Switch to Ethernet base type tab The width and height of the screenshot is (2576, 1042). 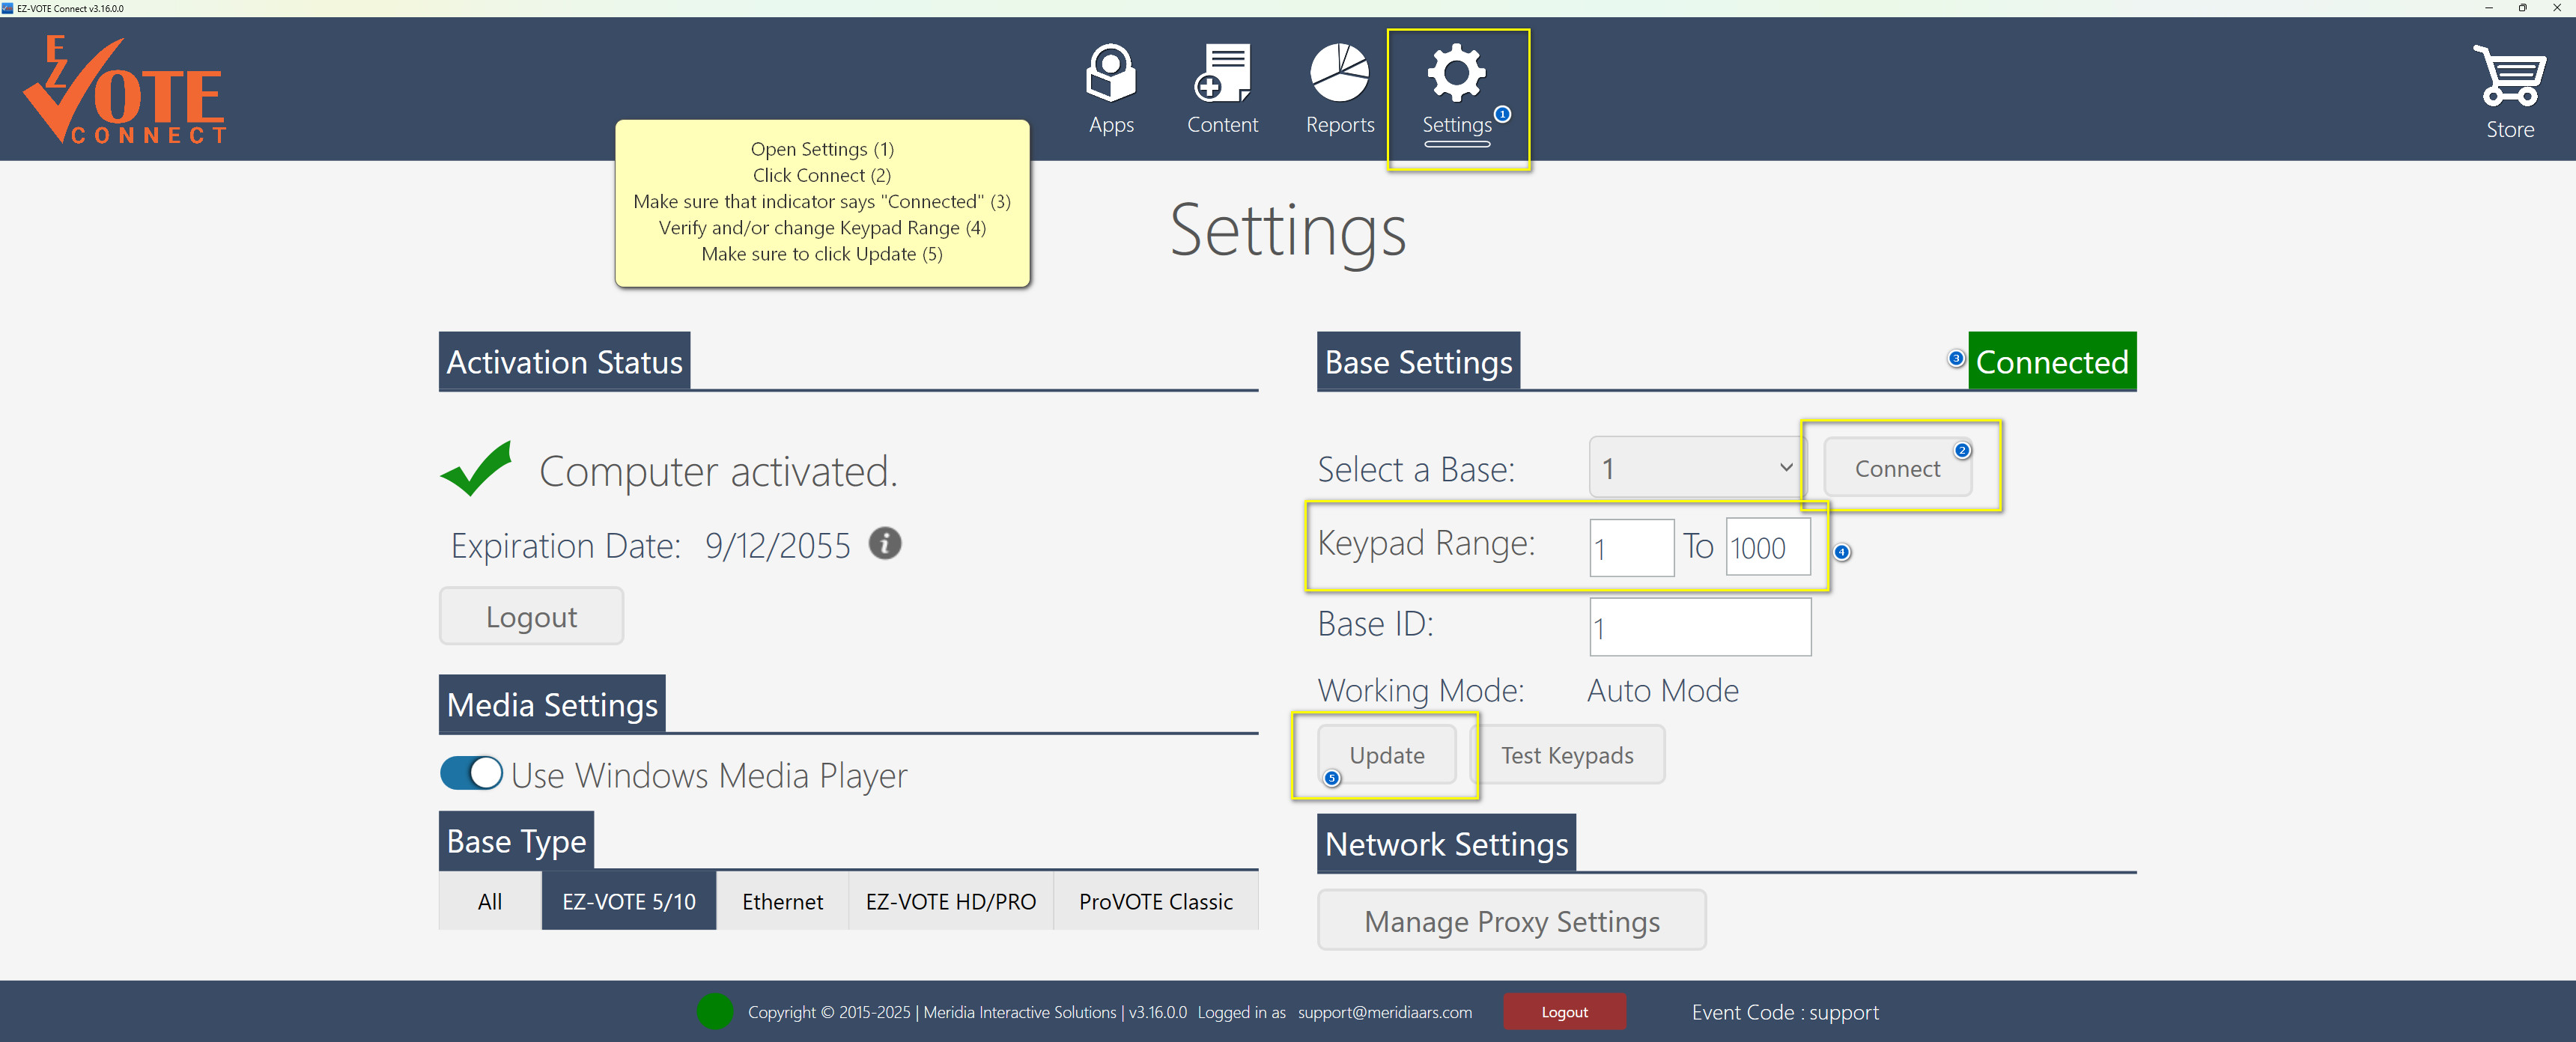(782, 901)
